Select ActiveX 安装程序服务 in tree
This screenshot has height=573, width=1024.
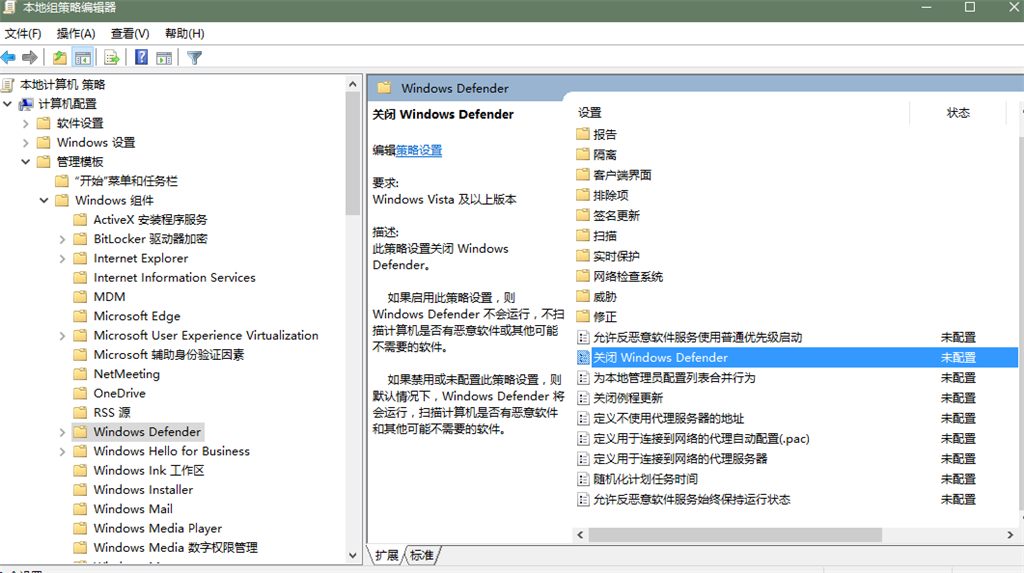(150, 220)
